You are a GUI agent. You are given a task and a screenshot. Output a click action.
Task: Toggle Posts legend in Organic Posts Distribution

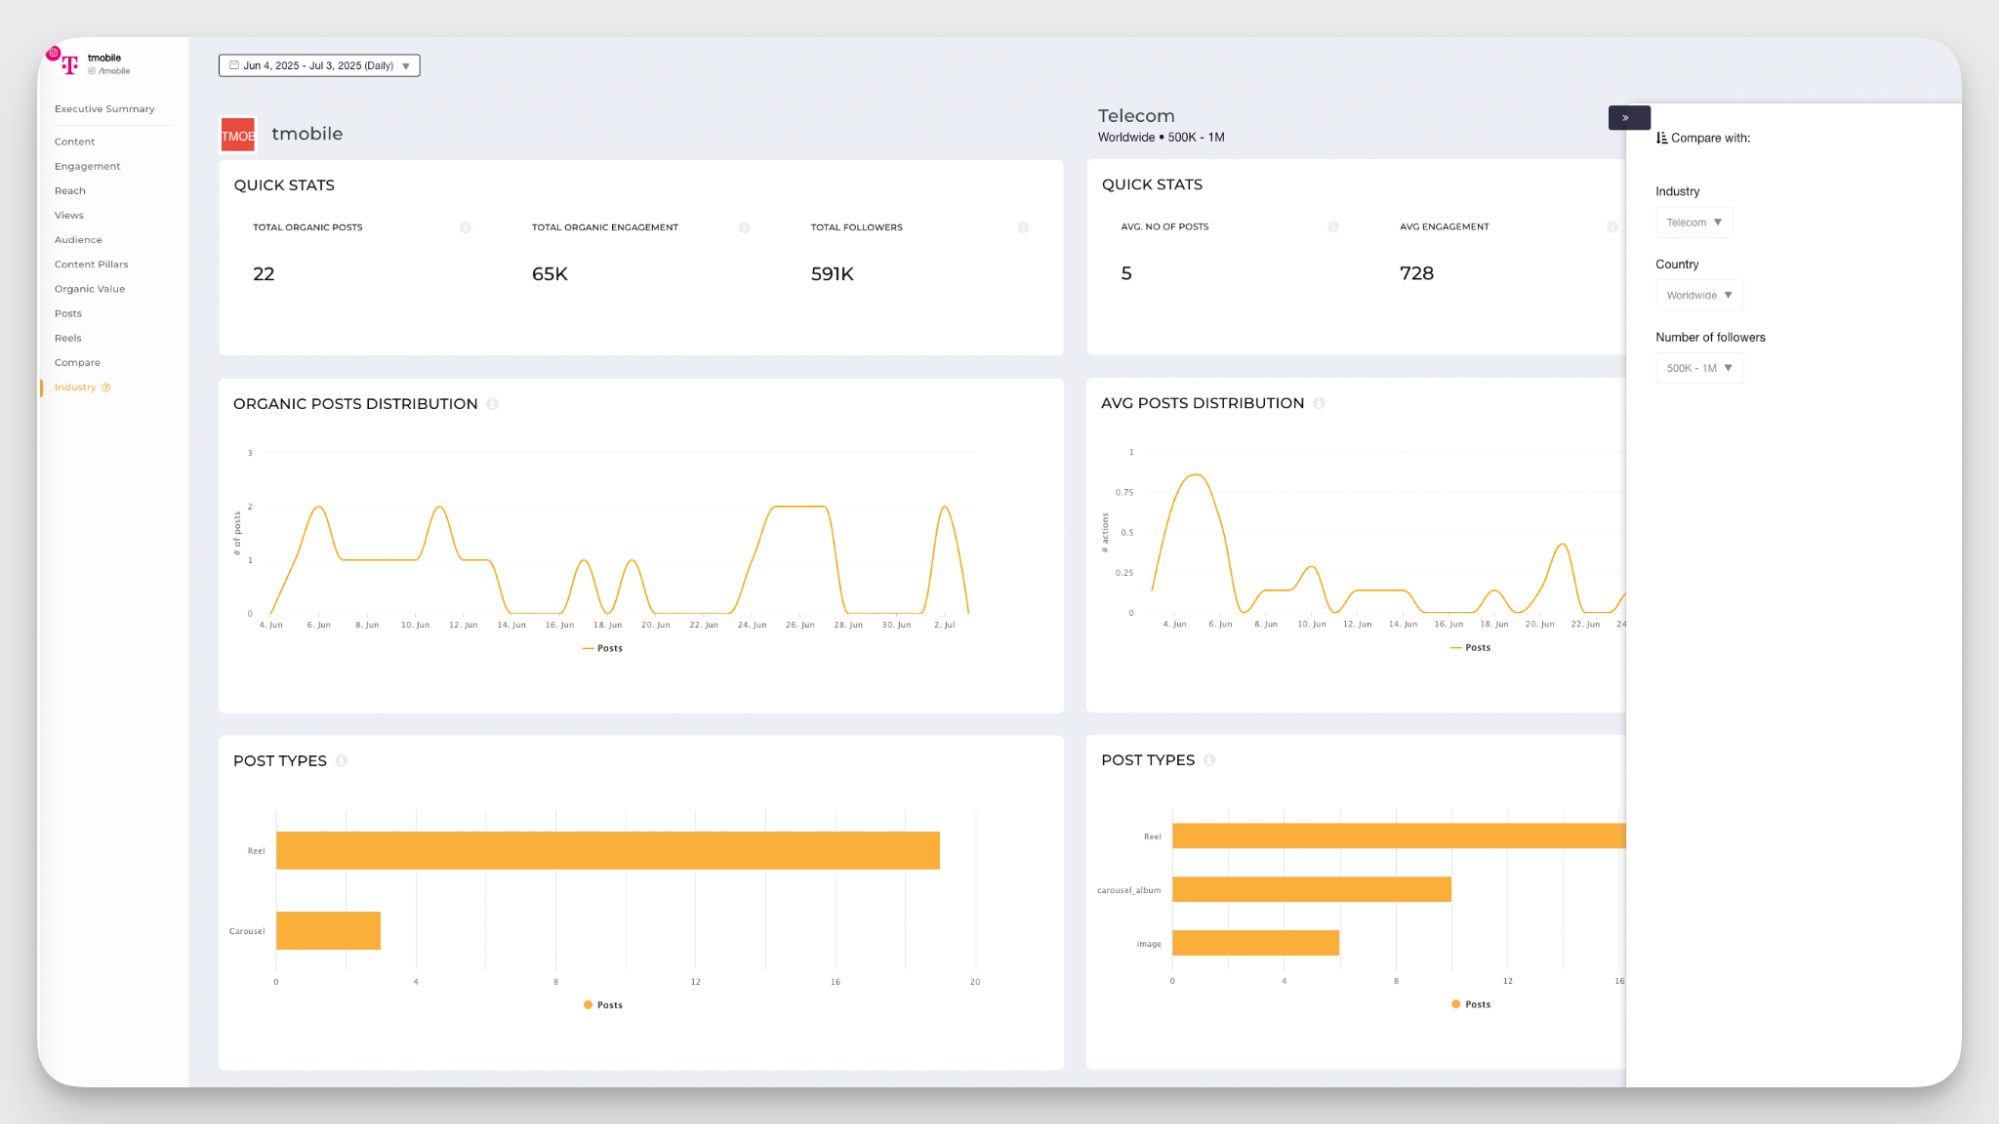coord(602,648)
